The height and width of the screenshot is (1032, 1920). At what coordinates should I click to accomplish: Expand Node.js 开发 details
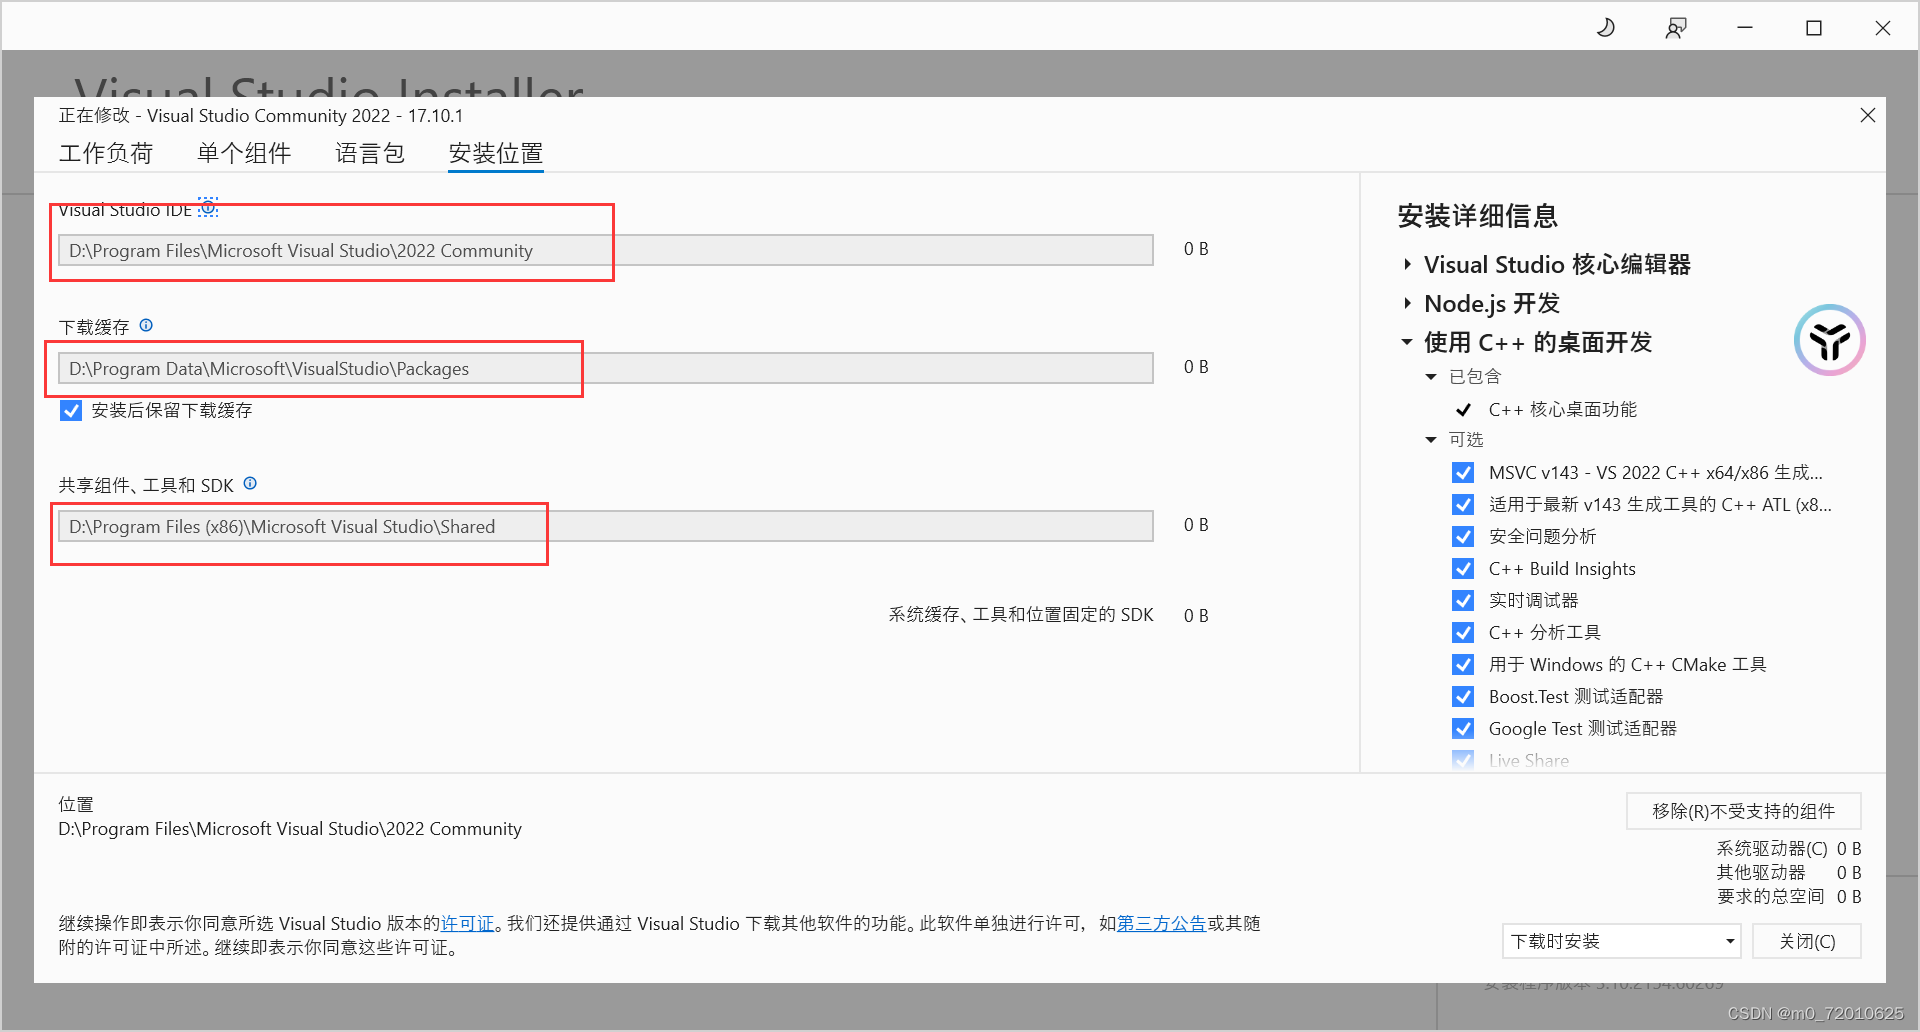pyautogui.click(x=1407, y=303)
